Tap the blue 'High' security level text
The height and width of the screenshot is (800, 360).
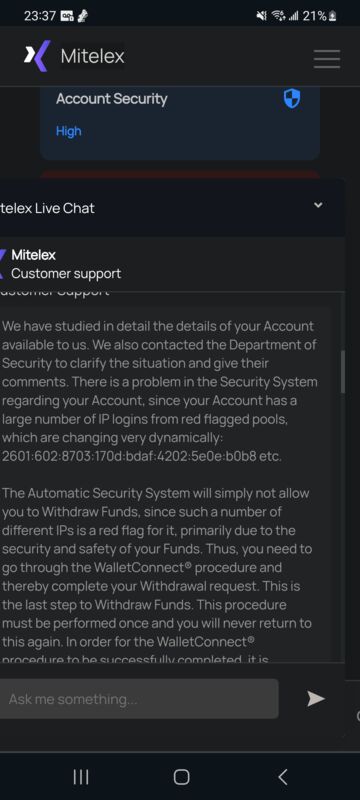pos(68,131)
